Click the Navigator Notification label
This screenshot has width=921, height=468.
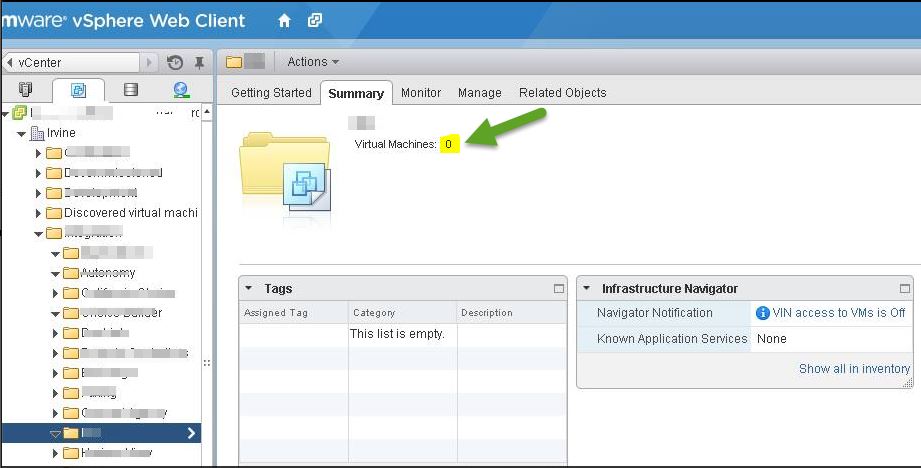click(x=654, y=313)
